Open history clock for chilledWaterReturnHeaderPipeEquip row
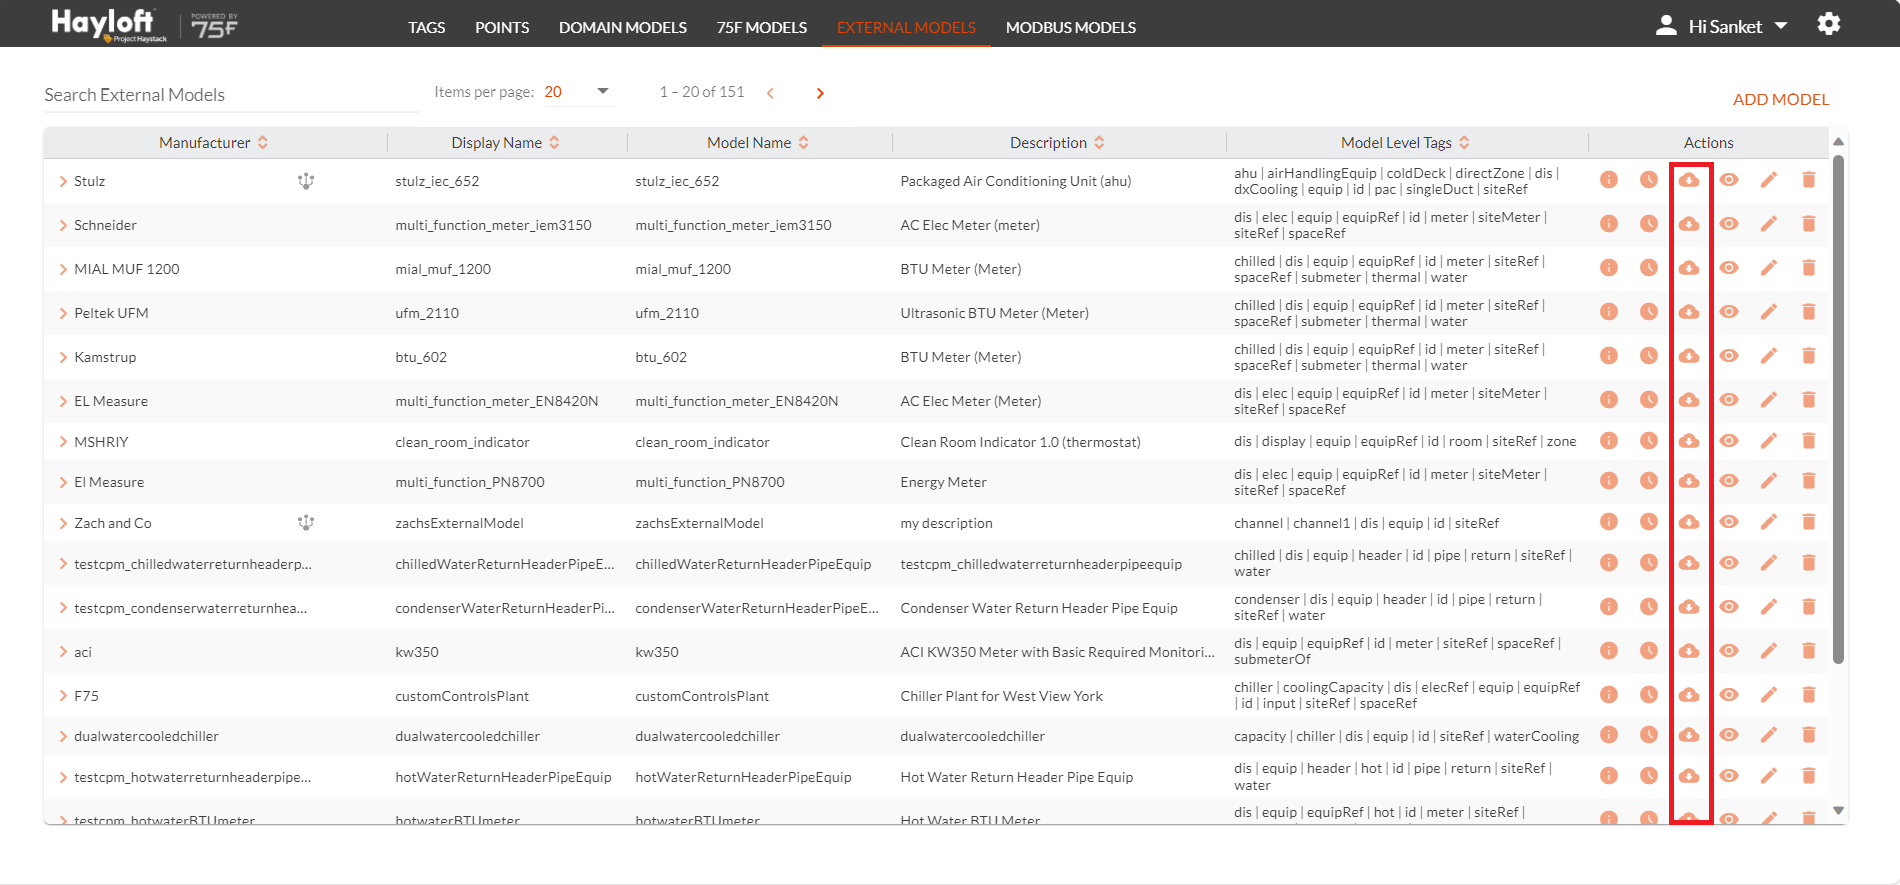Image resolution: width=1900 pixels, height=885 pixels. 1649,563
